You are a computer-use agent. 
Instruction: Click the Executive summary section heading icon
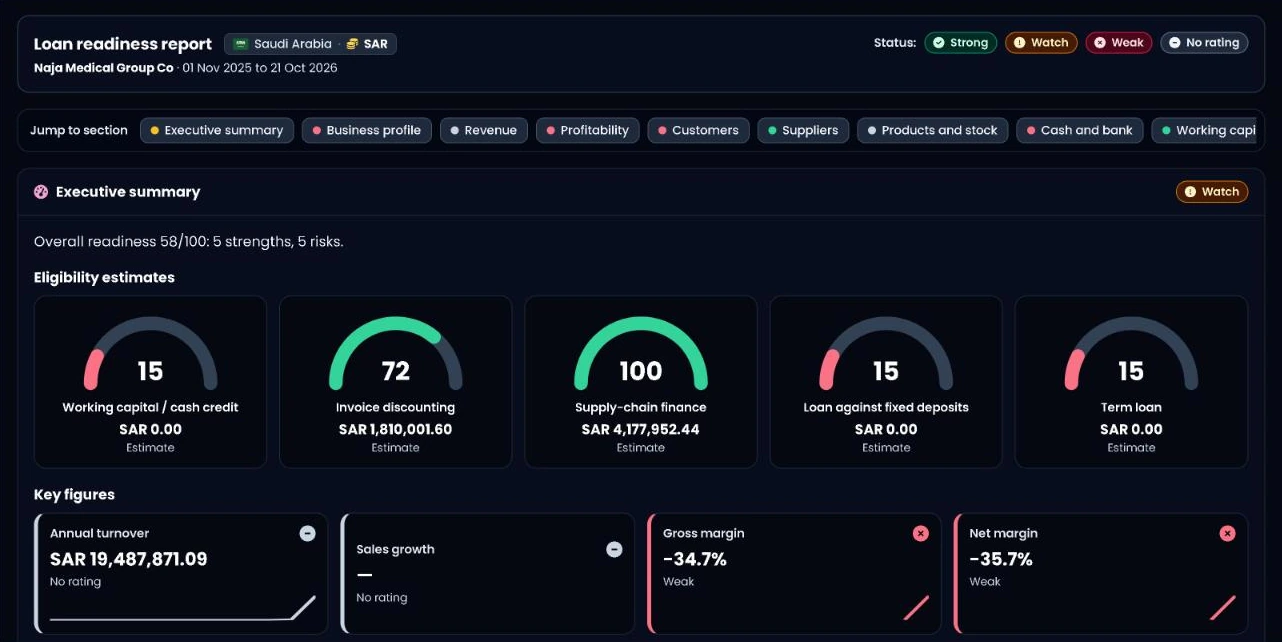pyautogui.click(x=41, y=192)
